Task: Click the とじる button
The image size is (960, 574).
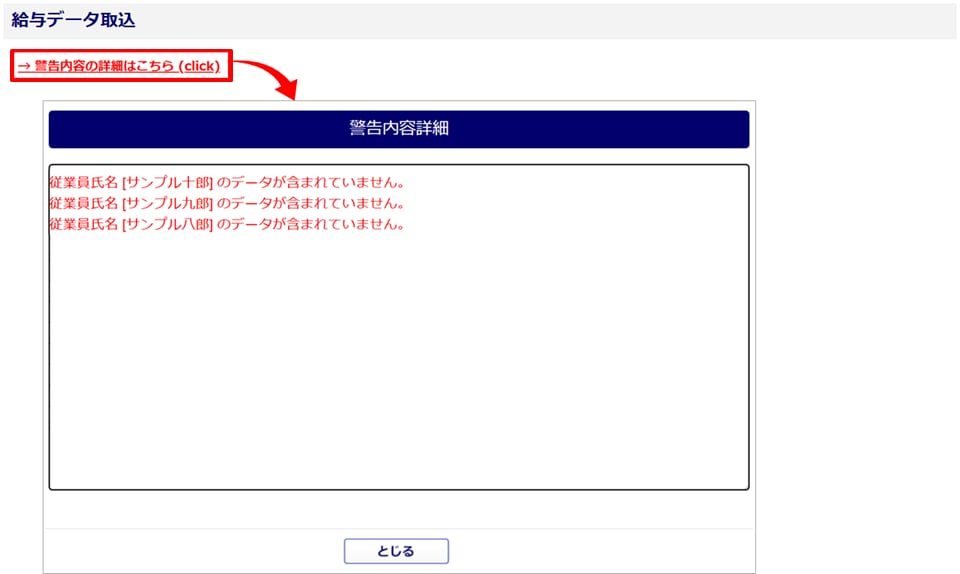Action: (396, 551)
